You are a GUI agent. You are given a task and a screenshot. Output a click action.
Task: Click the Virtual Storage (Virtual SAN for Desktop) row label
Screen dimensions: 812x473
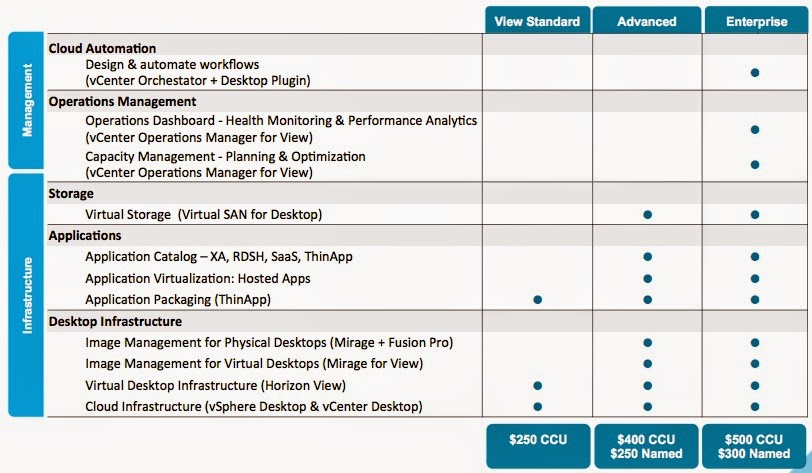click(x=203, y=215)
